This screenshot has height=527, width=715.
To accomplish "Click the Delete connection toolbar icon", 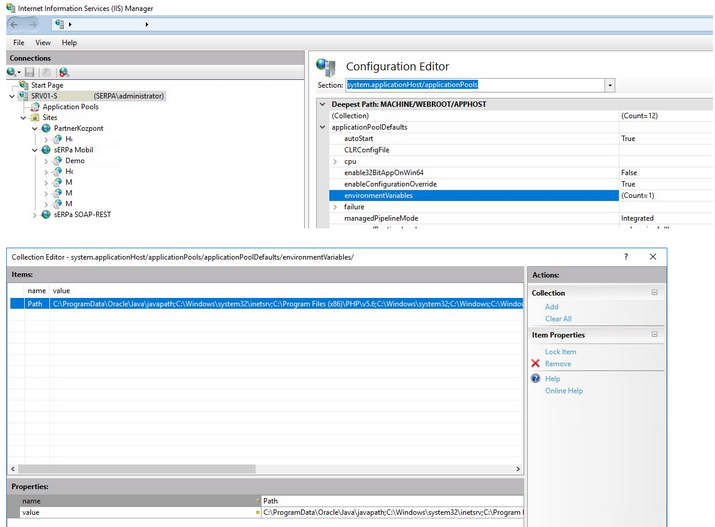I will coord(64,72).
